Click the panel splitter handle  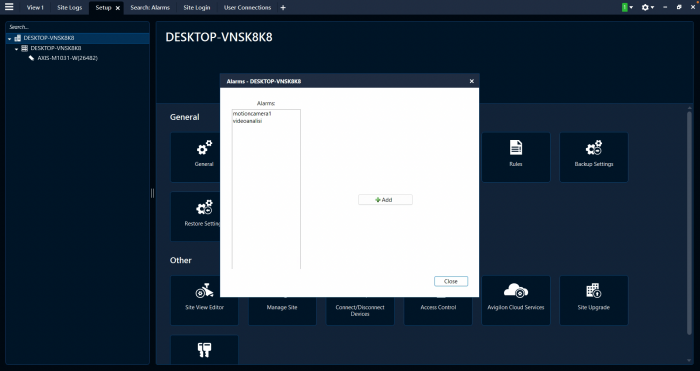(152, 193)
